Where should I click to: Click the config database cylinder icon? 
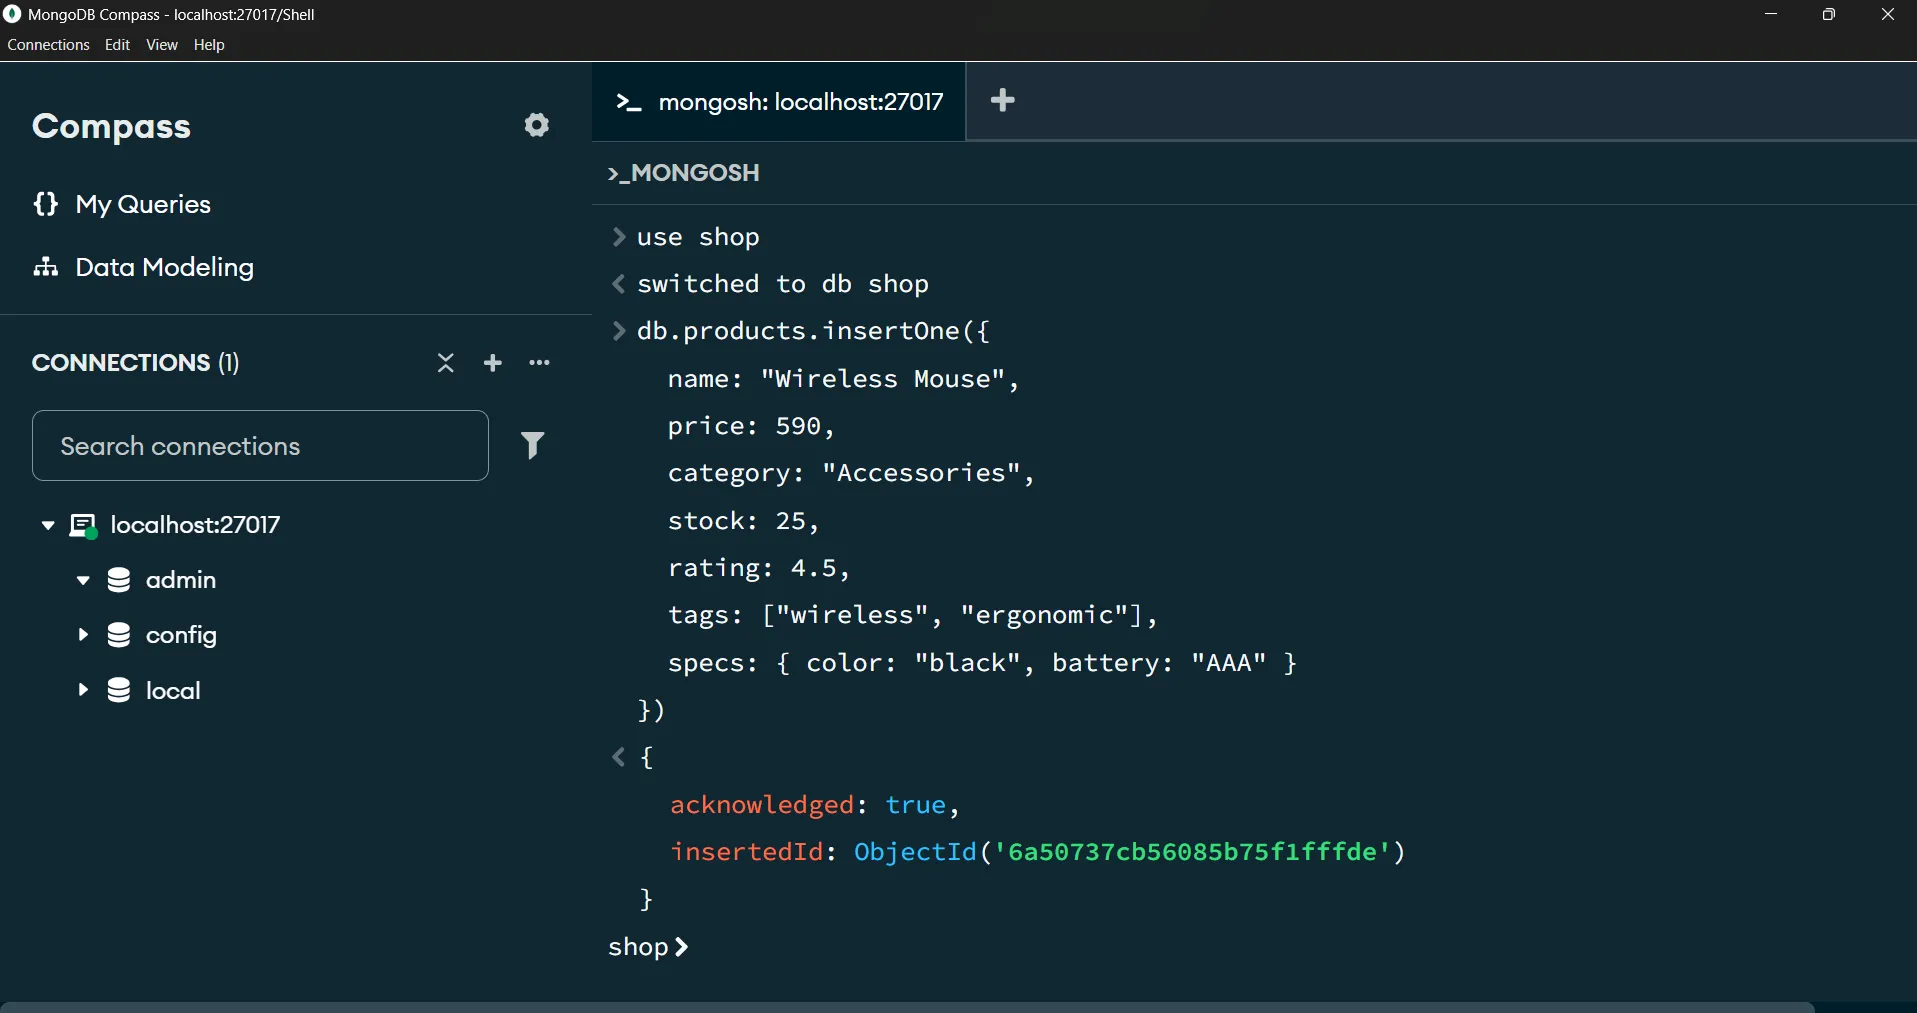[x=119, y=635]
